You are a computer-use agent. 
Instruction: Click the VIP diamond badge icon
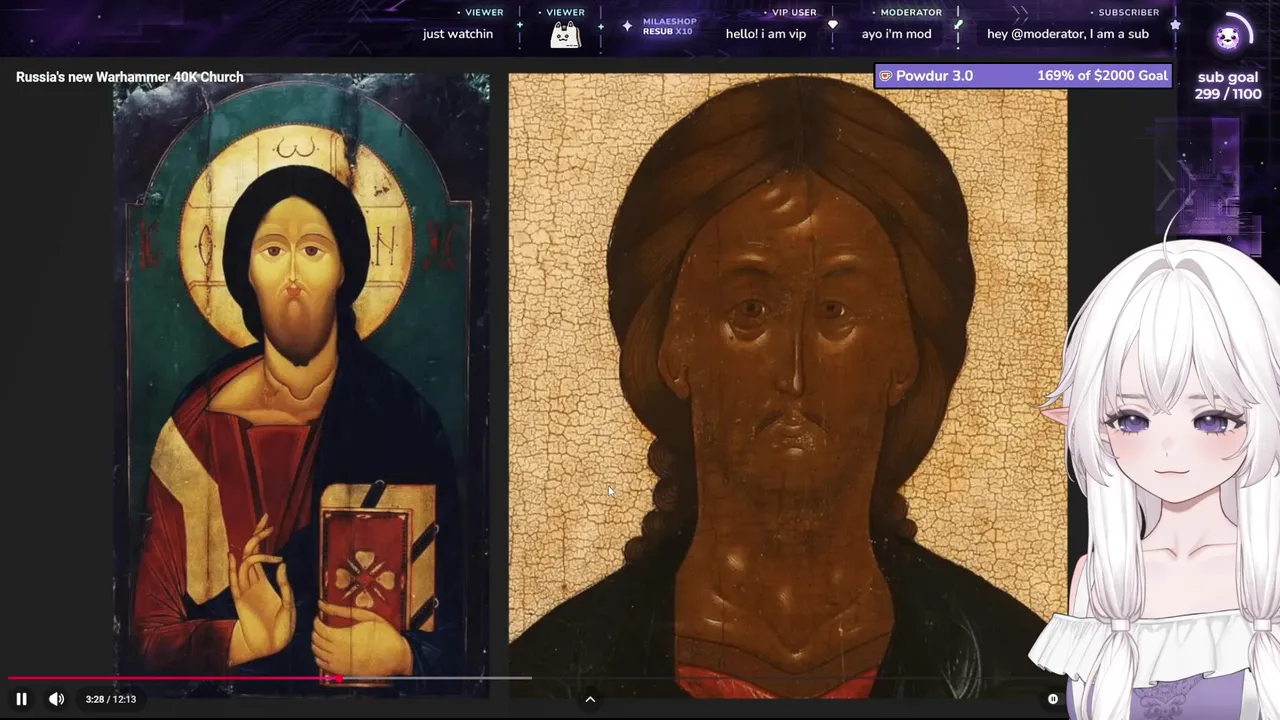[x=832, y=25]
